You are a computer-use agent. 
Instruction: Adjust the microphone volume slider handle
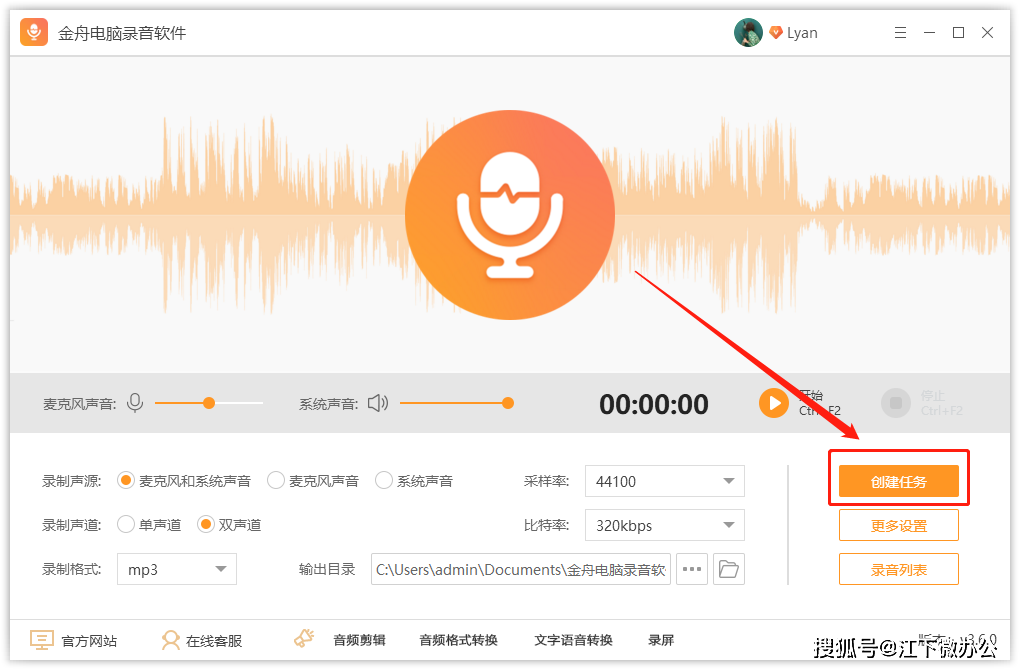point(209,403)
